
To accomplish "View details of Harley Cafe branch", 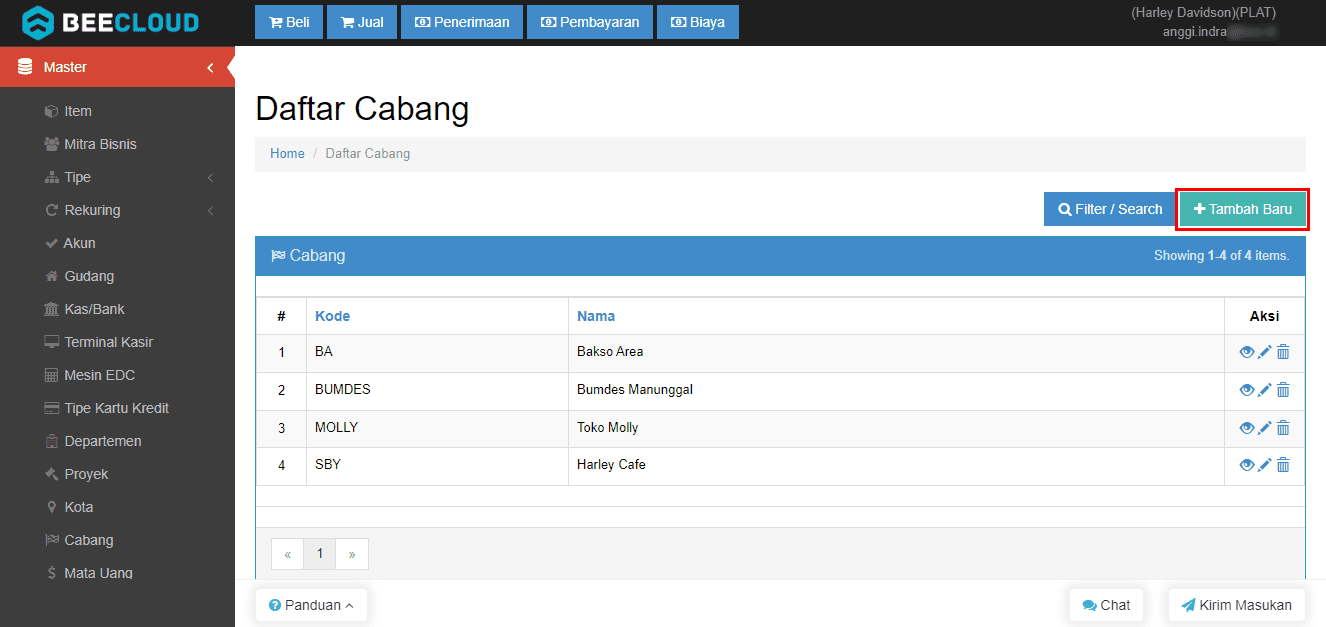I will [1247, 465].
